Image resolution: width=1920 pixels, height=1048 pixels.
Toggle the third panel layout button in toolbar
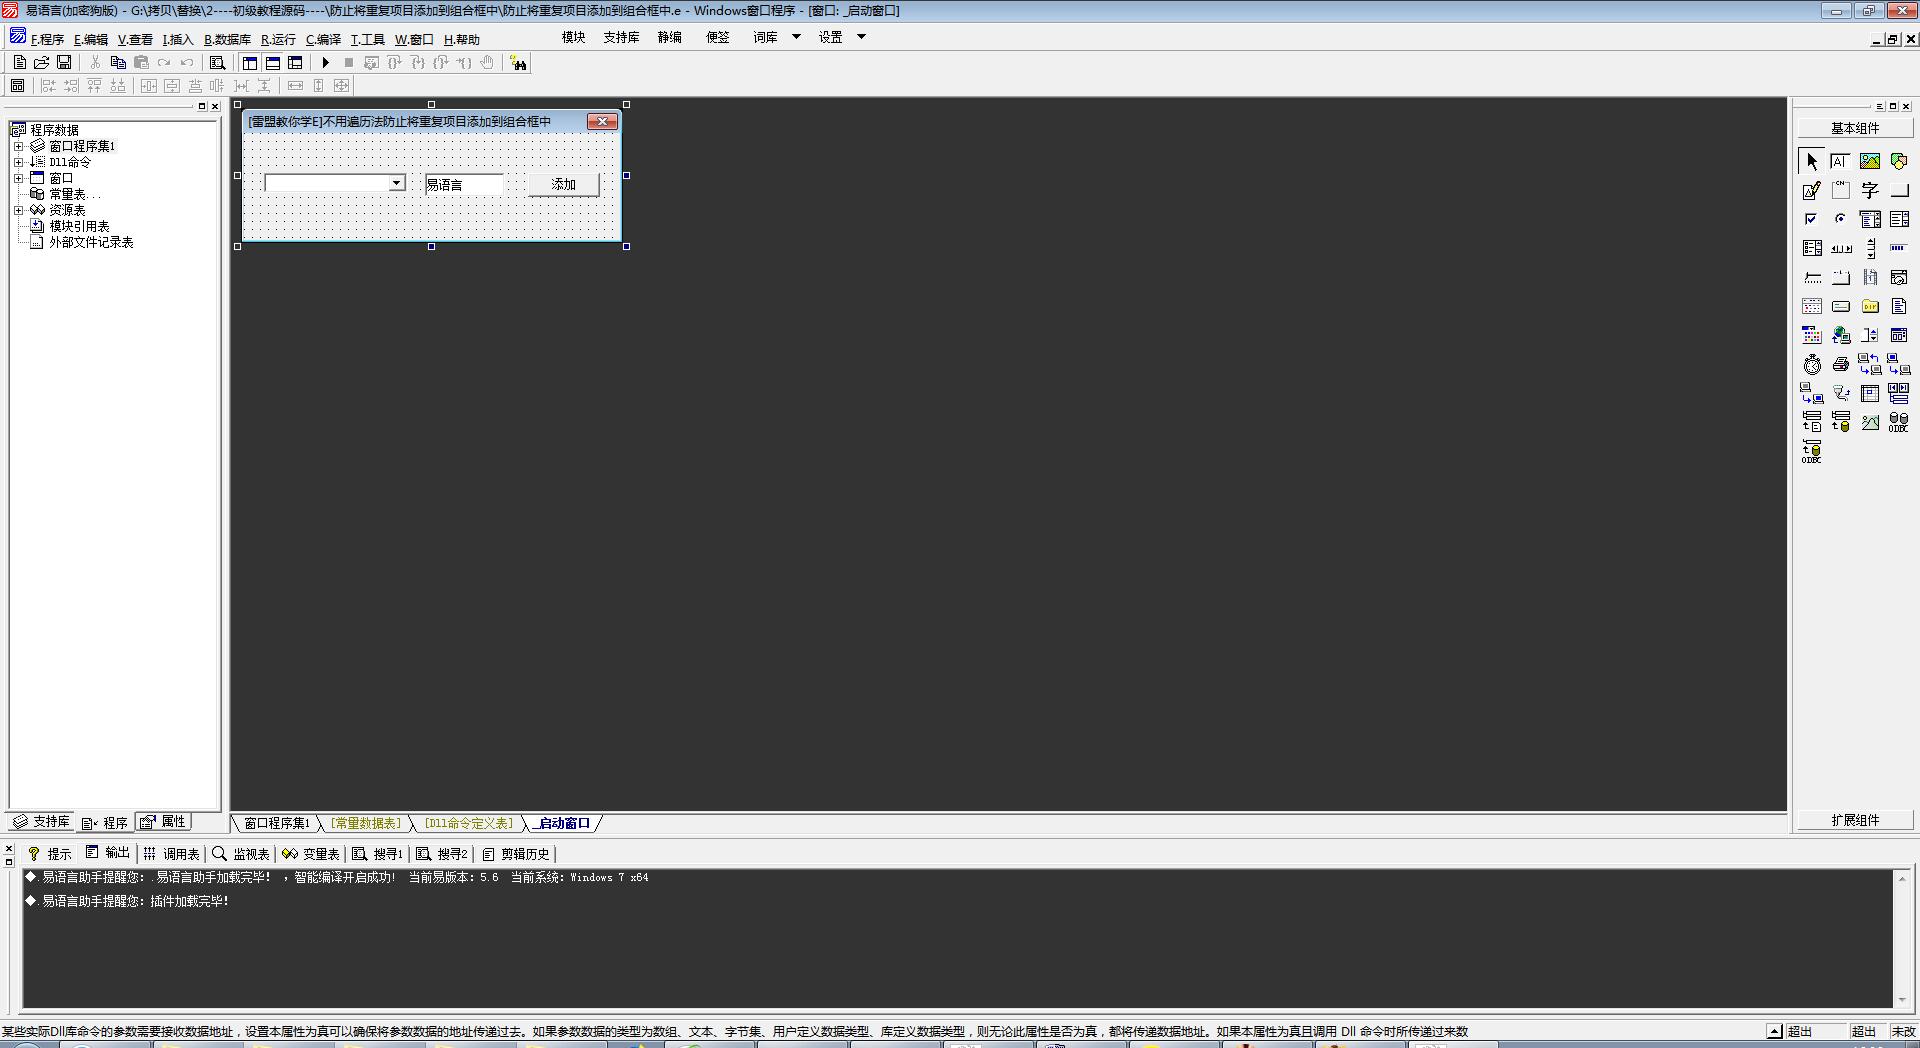point(295,62)
